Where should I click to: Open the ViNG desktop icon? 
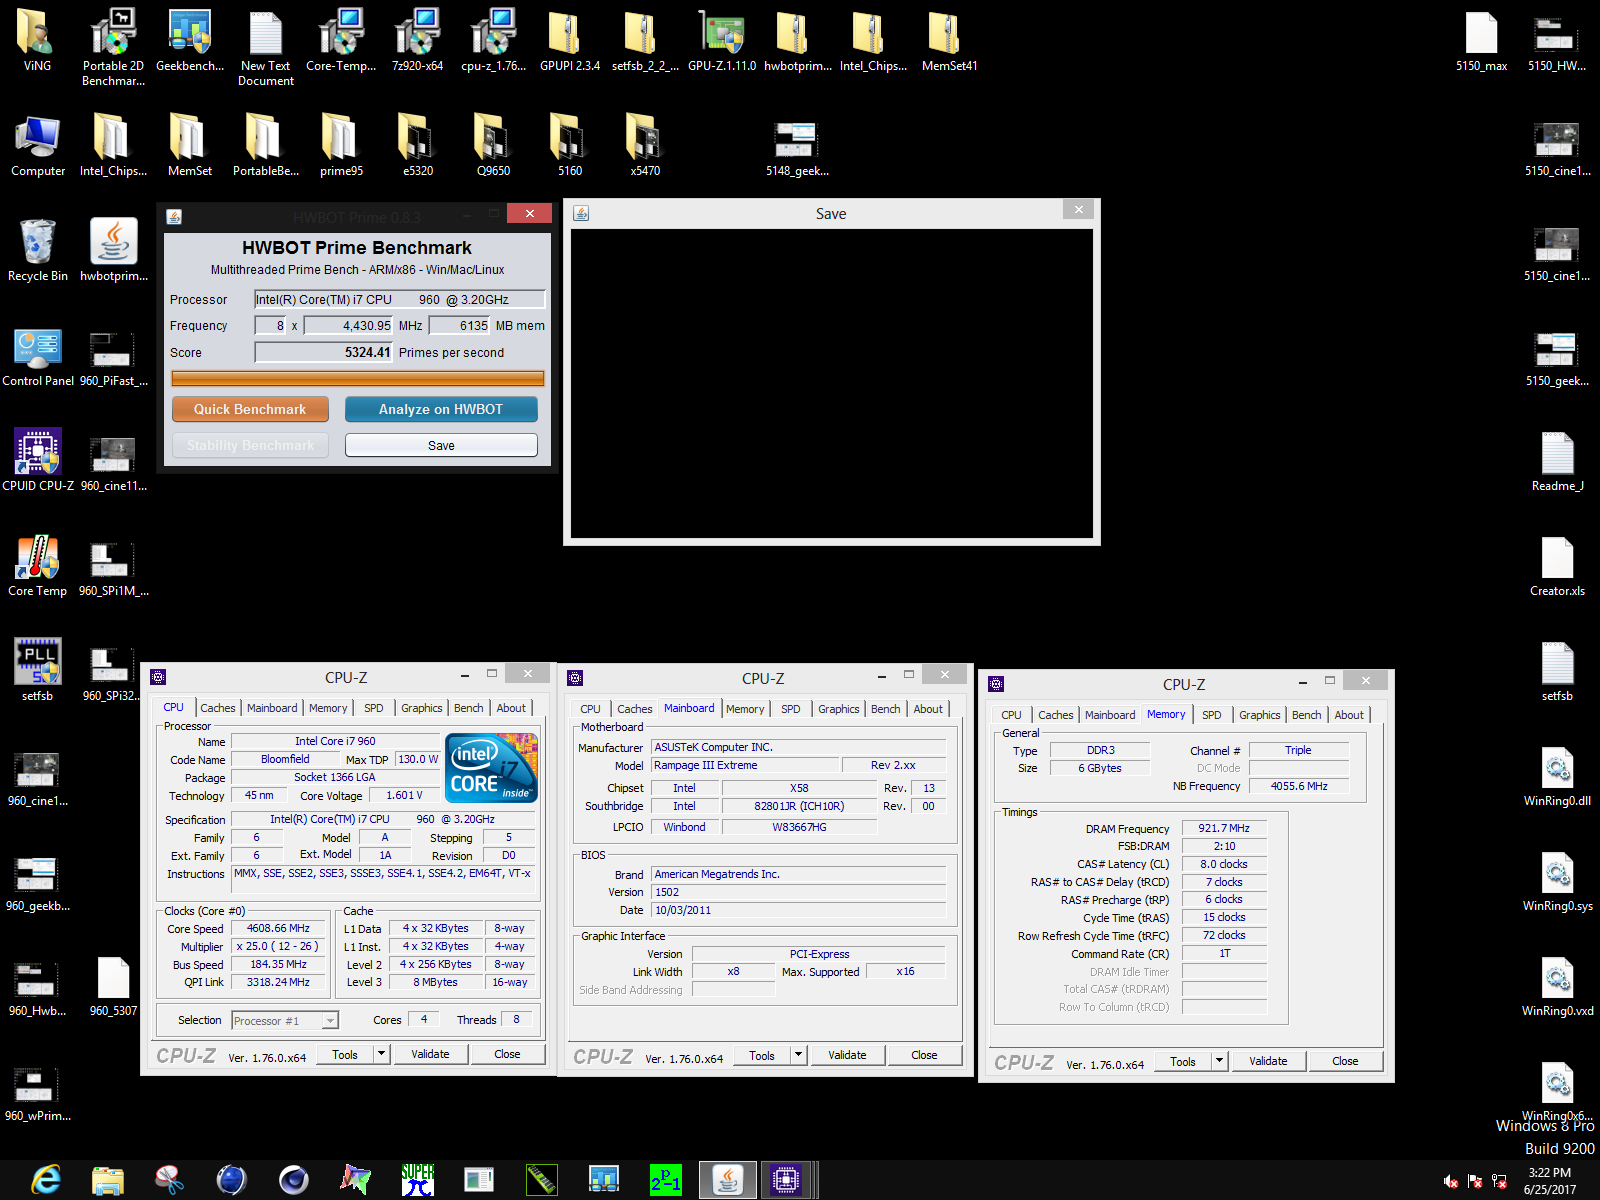coord(37,40)
